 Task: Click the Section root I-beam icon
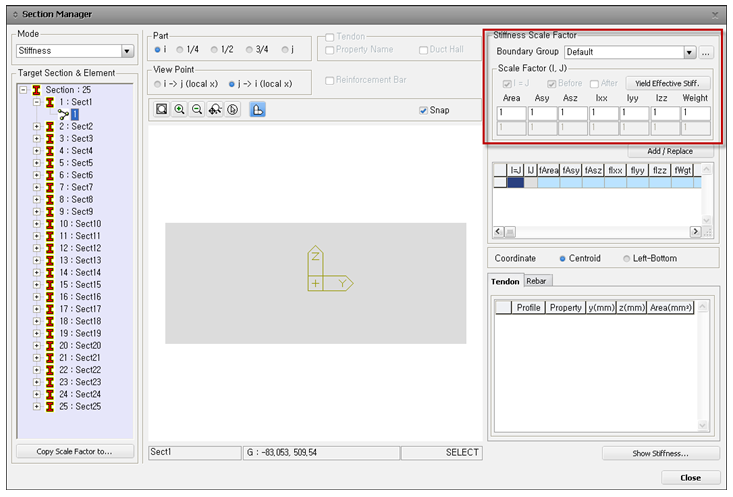[x=36, y=90]
